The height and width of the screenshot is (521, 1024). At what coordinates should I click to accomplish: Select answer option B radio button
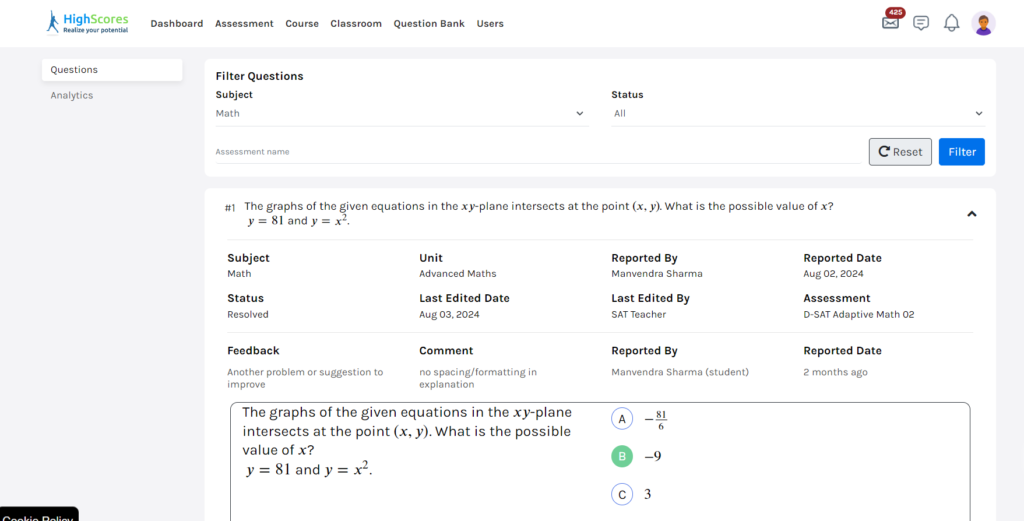[x=622, y=457]
